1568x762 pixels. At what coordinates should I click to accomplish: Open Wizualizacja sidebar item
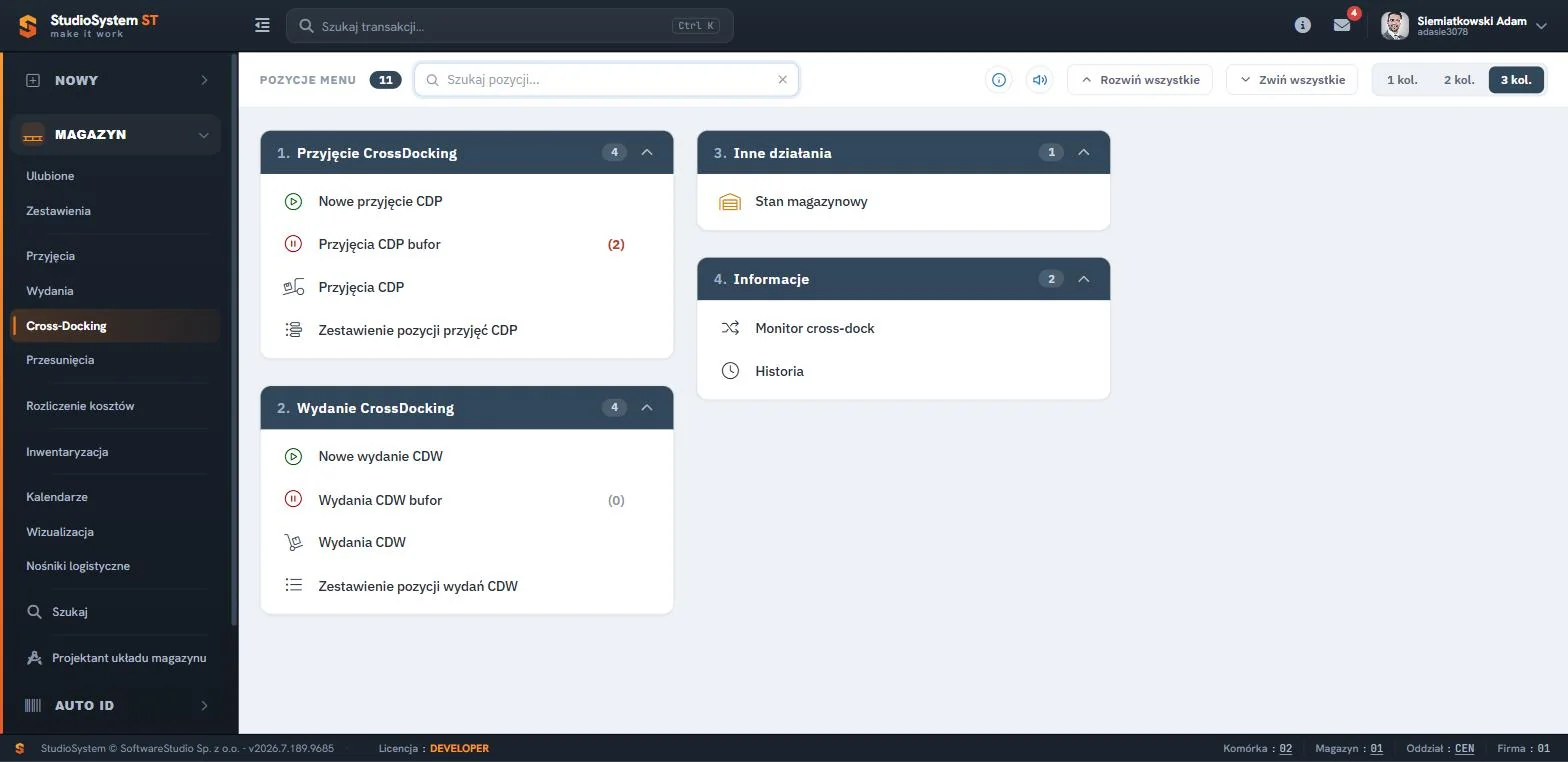60,532
